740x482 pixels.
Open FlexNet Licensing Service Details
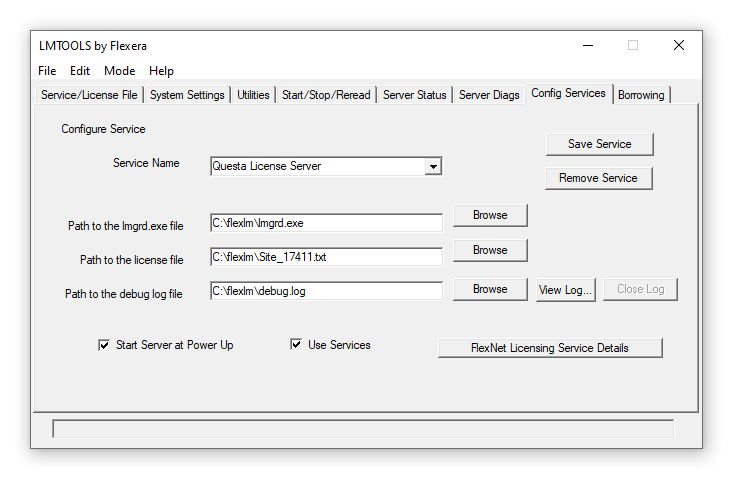[x=550, y=348]
